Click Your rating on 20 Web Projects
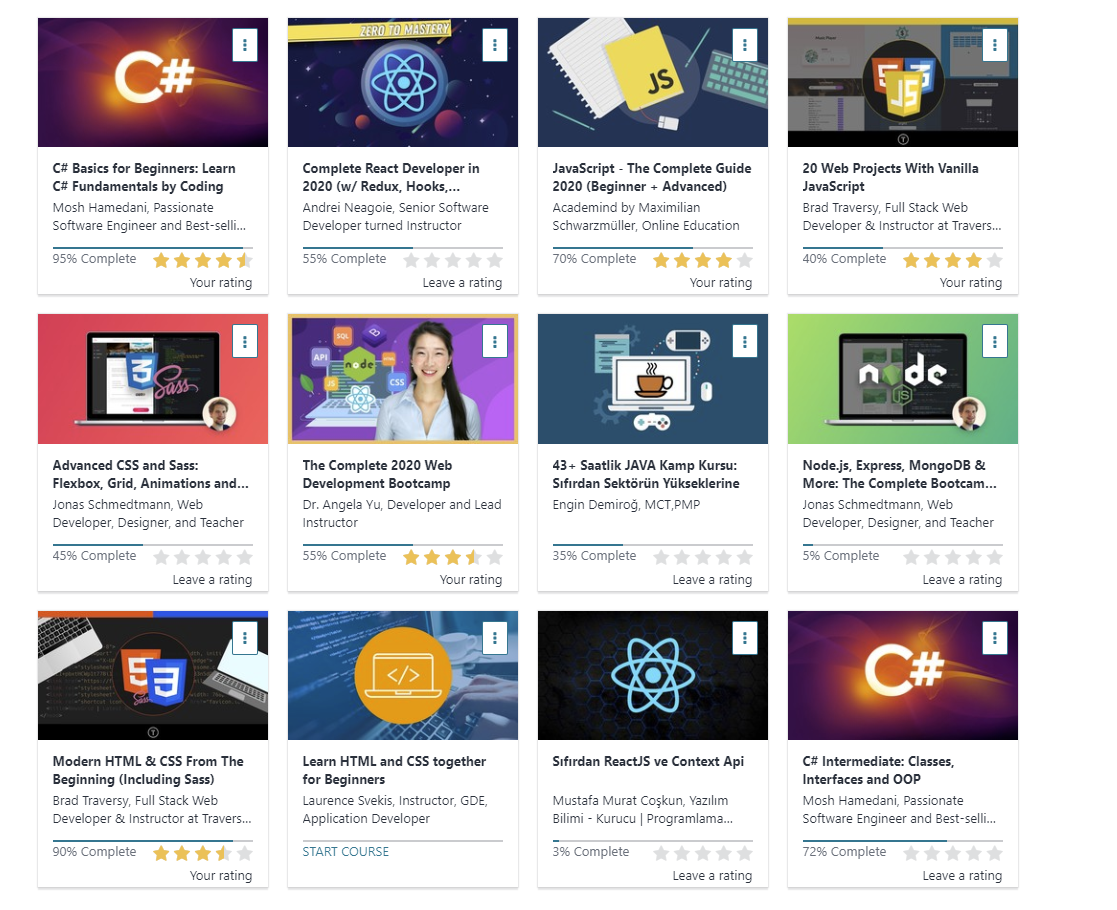 pos(971,283)
